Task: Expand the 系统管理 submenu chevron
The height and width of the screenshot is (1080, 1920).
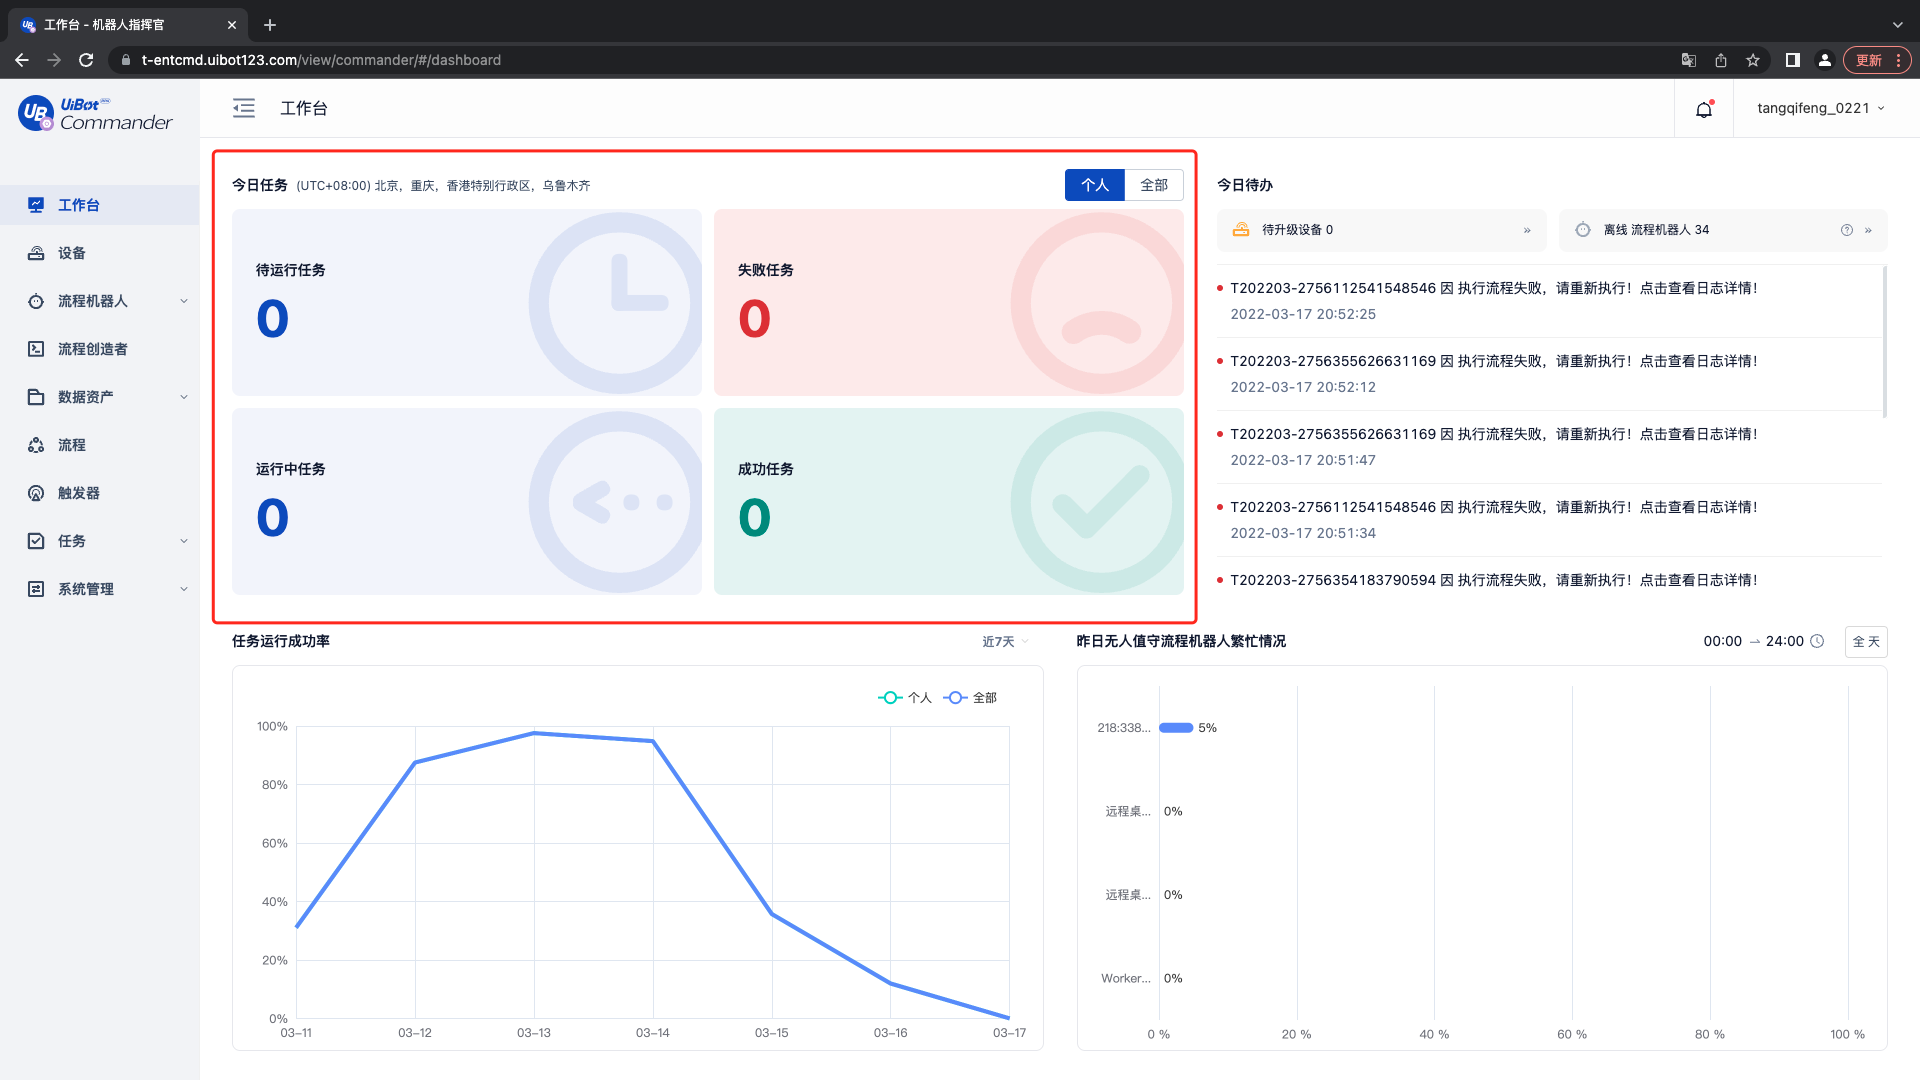Action: click(184, 589)
